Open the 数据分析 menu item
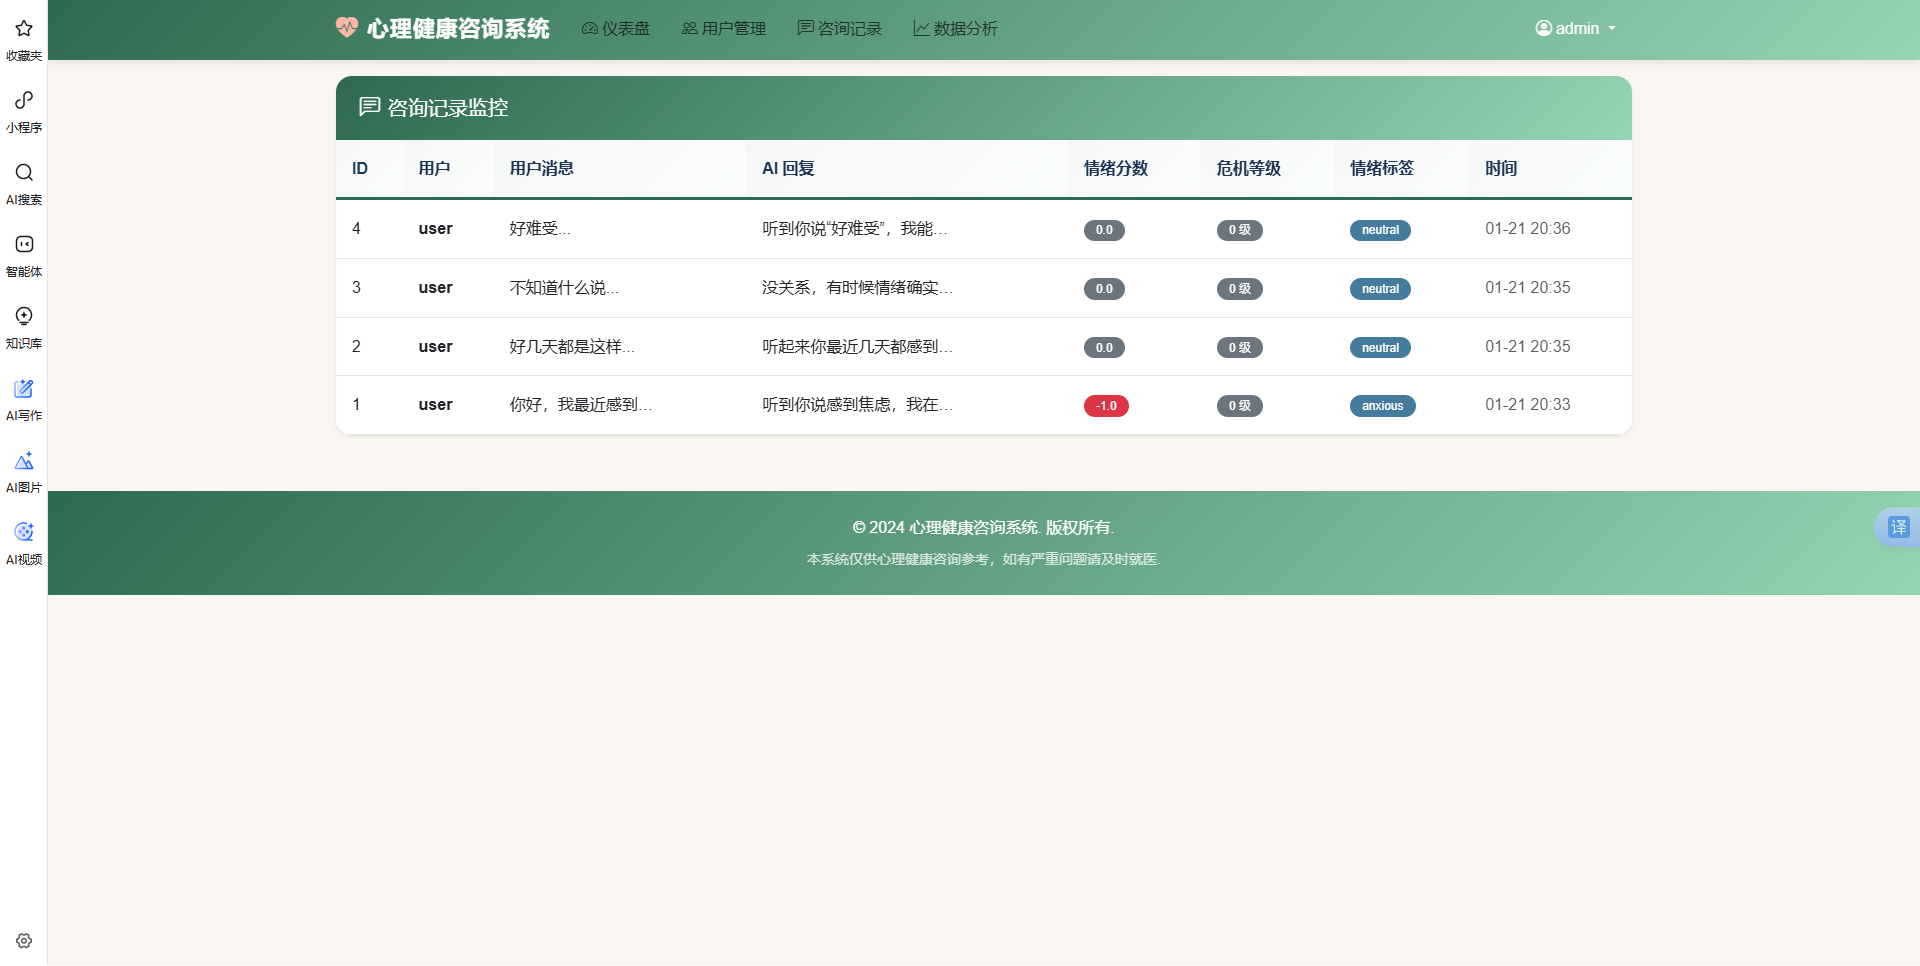Image resolution: width=1920 pixels, height=966 pixels. click(955, 29)
